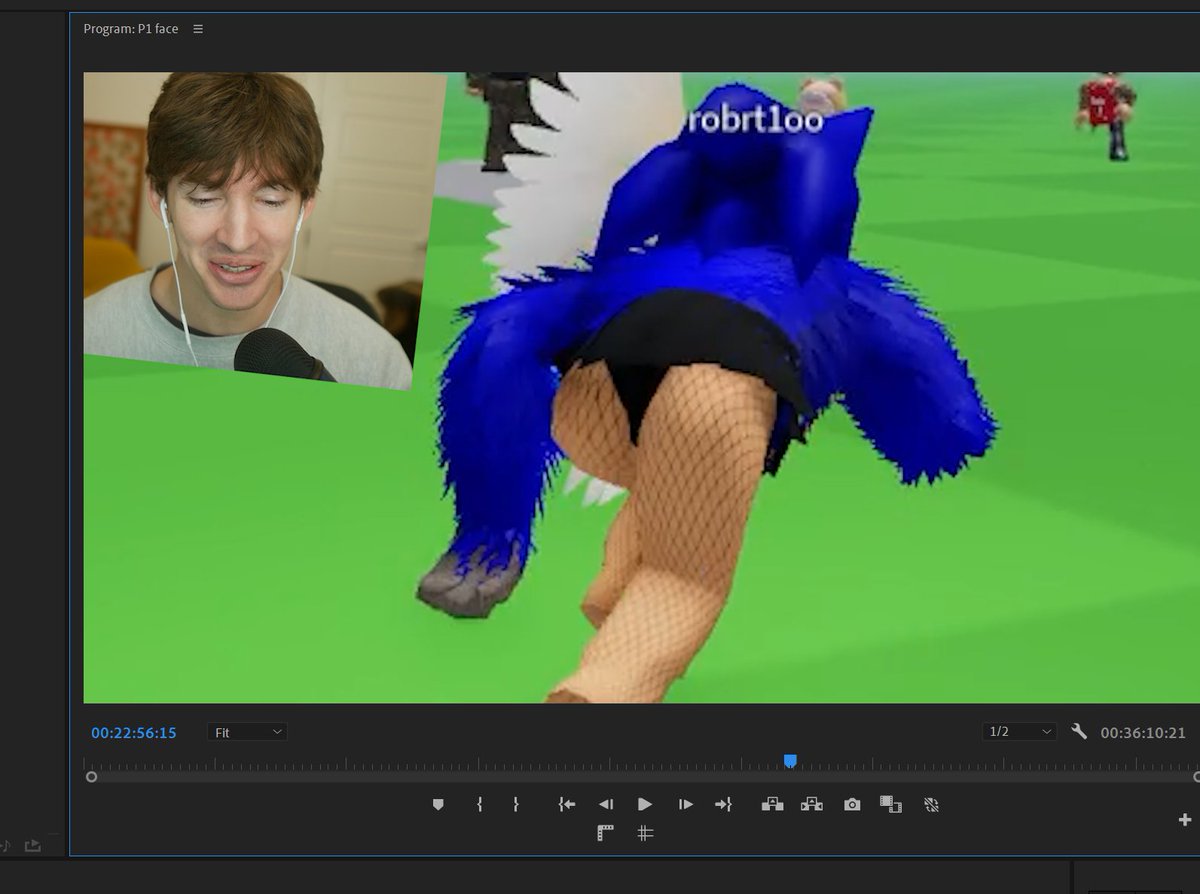Viewport: 1200px width, 894px height.
Task: Jump to the Out point
Action: click(x=723, y=804)
